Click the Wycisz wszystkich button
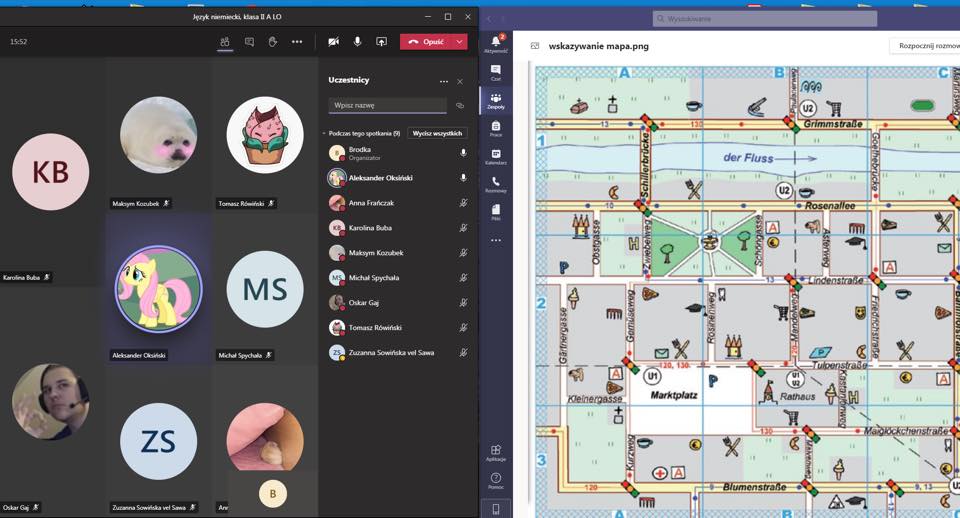960x518 pixels. click(438, 133)
